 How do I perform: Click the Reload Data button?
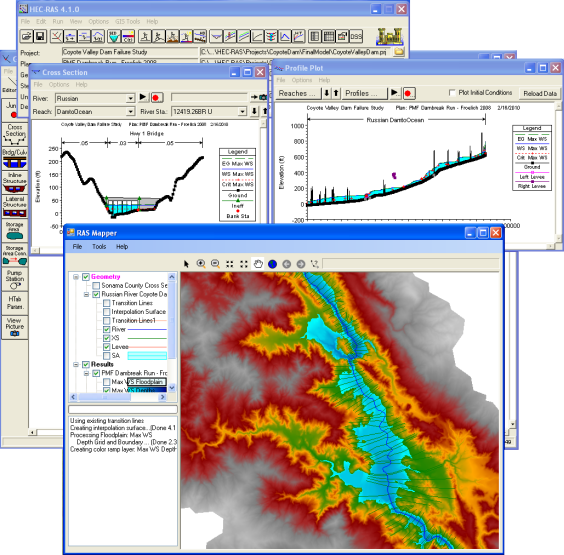coord(540,94)
